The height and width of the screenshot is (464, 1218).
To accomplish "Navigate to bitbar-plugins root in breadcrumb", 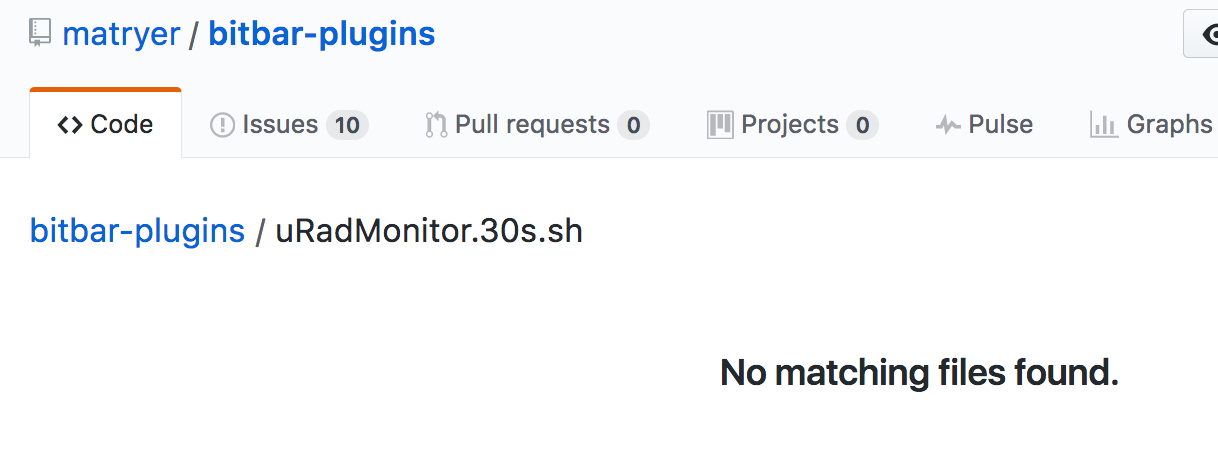I will point(137,231).
